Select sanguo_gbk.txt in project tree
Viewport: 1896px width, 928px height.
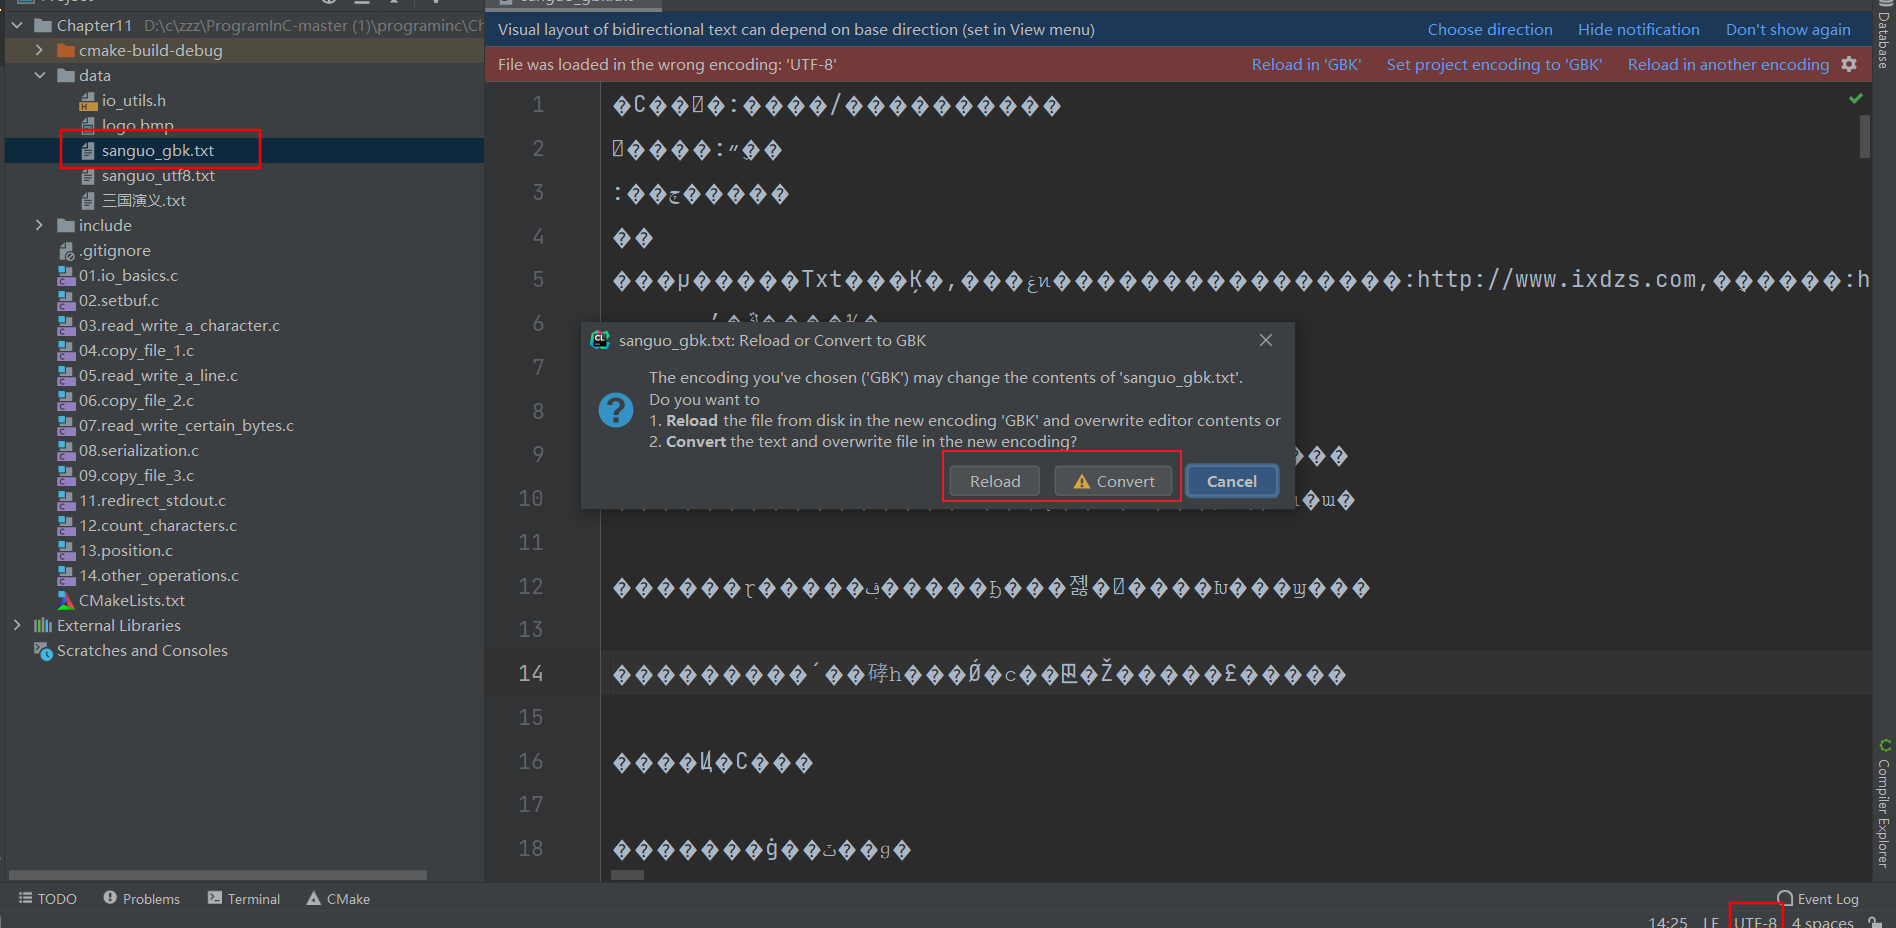coord(158,150)
